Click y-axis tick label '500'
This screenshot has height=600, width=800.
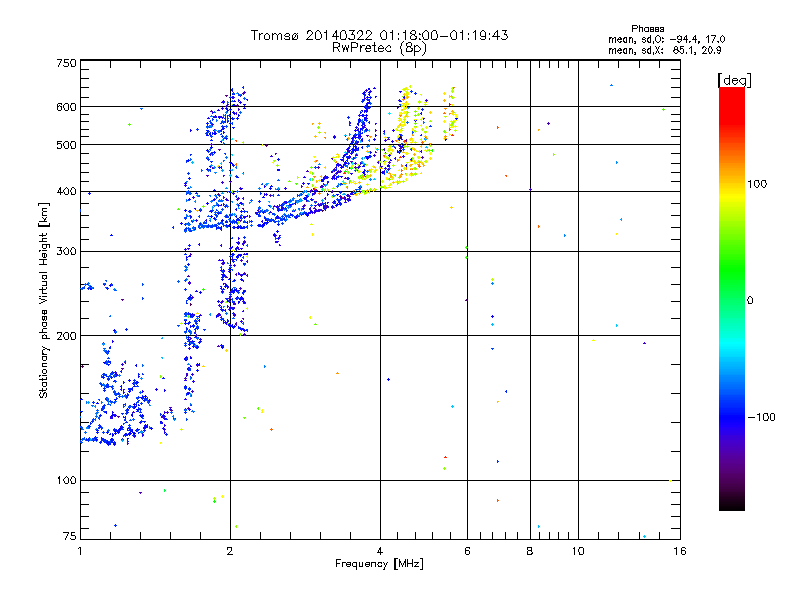click(x=66, y=145)
